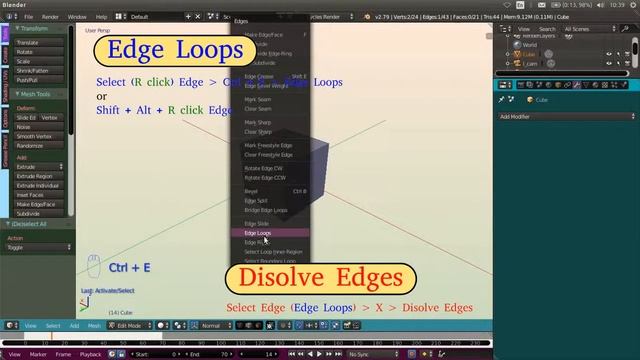Choose Edge Loops in Edges menu
Screen dimensions: 640x360
tap(270, 233)
